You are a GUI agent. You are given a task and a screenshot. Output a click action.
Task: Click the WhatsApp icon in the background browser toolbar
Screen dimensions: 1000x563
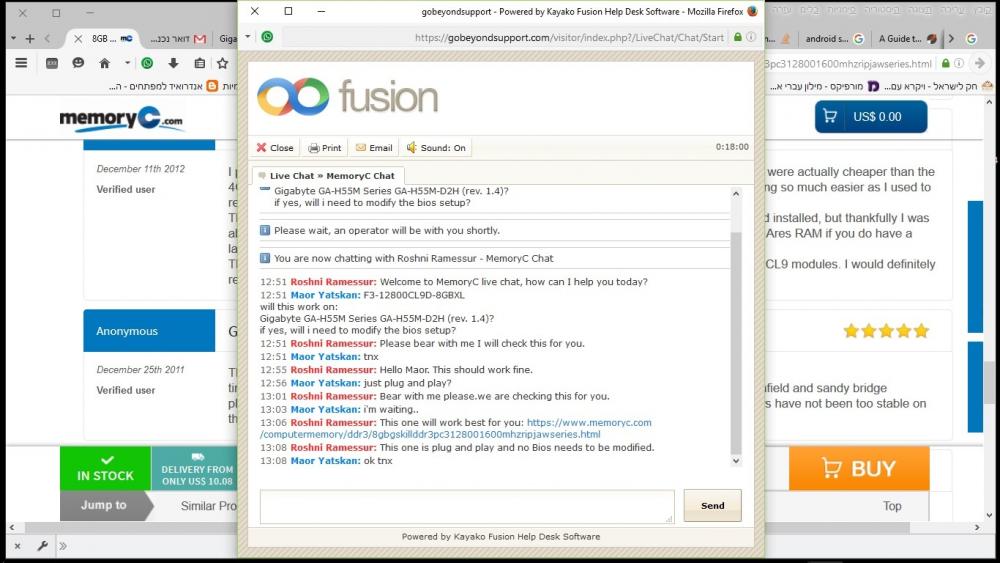coord(147,63)
